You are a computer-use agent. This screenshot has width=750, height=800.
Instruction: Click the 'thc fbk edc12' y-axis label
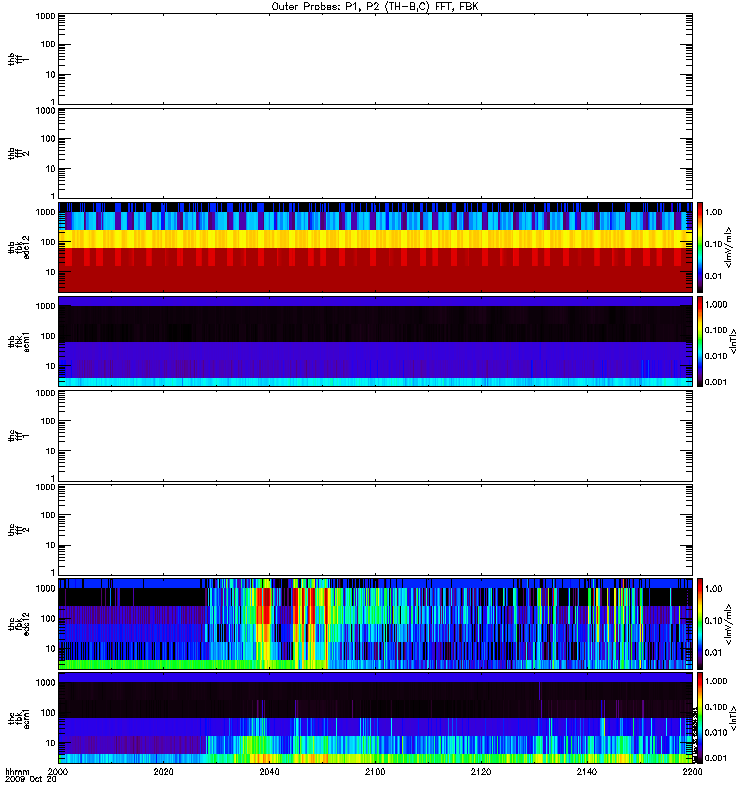coord(18,624)
